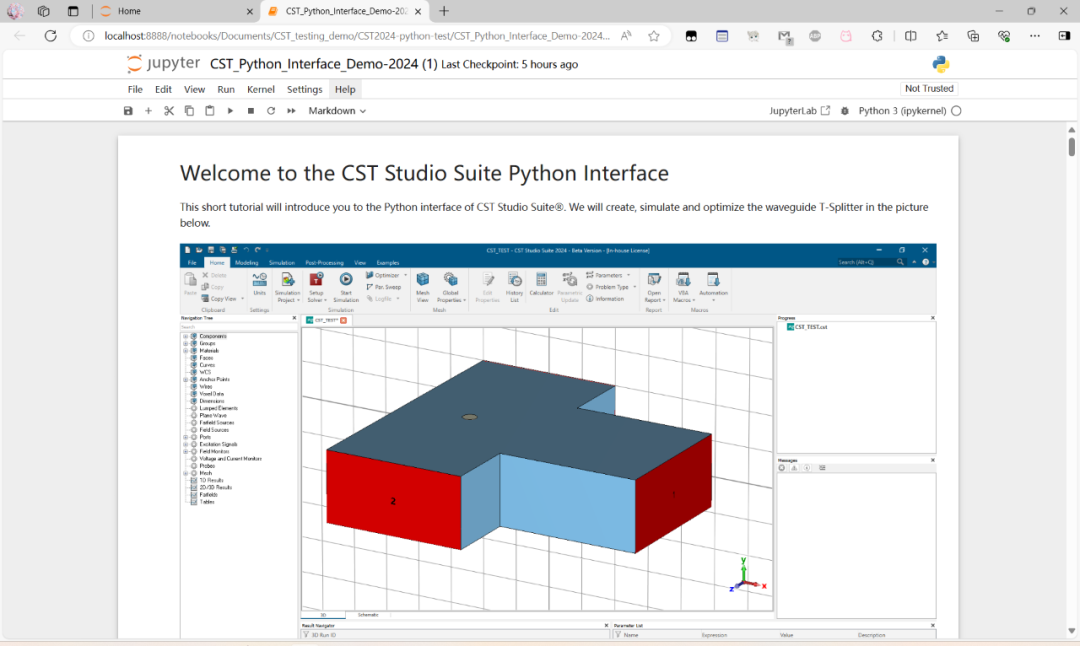Interrupt the kernel with stop icon

click(250, 110)
